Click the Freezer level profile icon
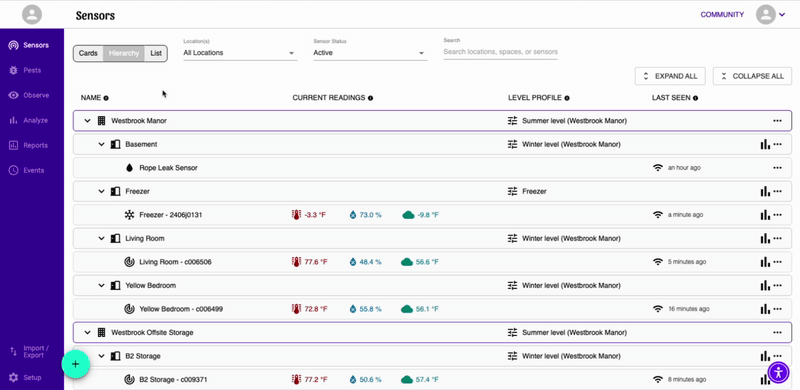 tap(512, 191)
